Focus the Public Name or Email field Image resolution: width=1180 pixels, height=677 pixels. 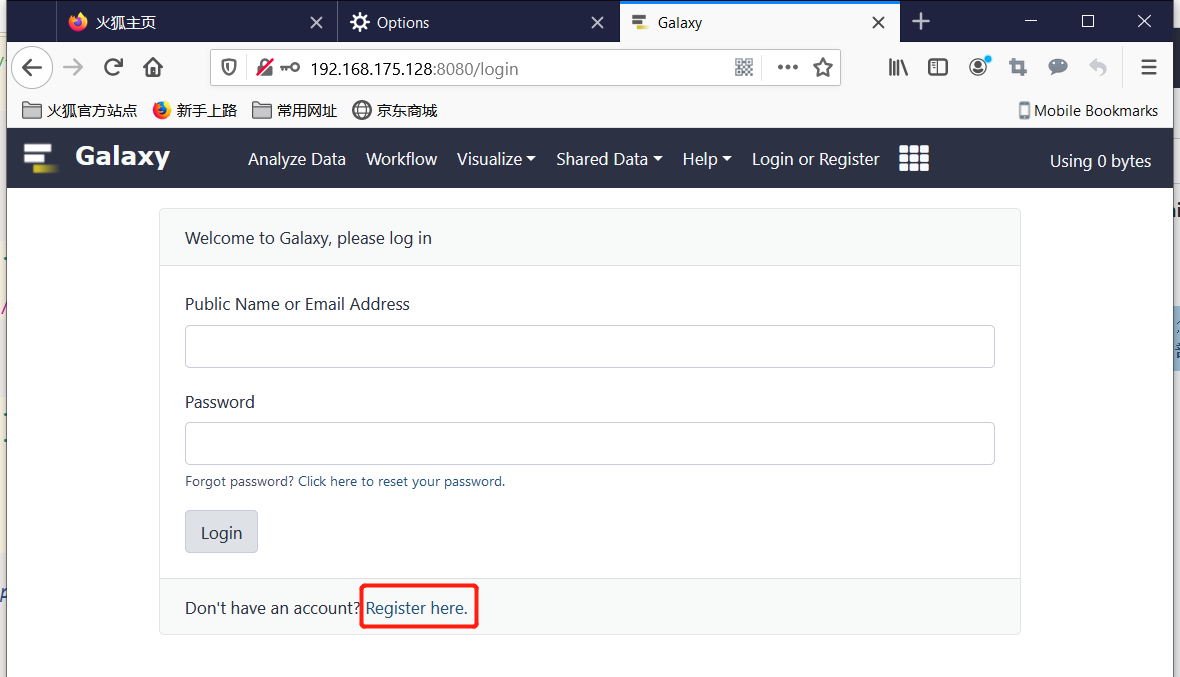point(589,346)
